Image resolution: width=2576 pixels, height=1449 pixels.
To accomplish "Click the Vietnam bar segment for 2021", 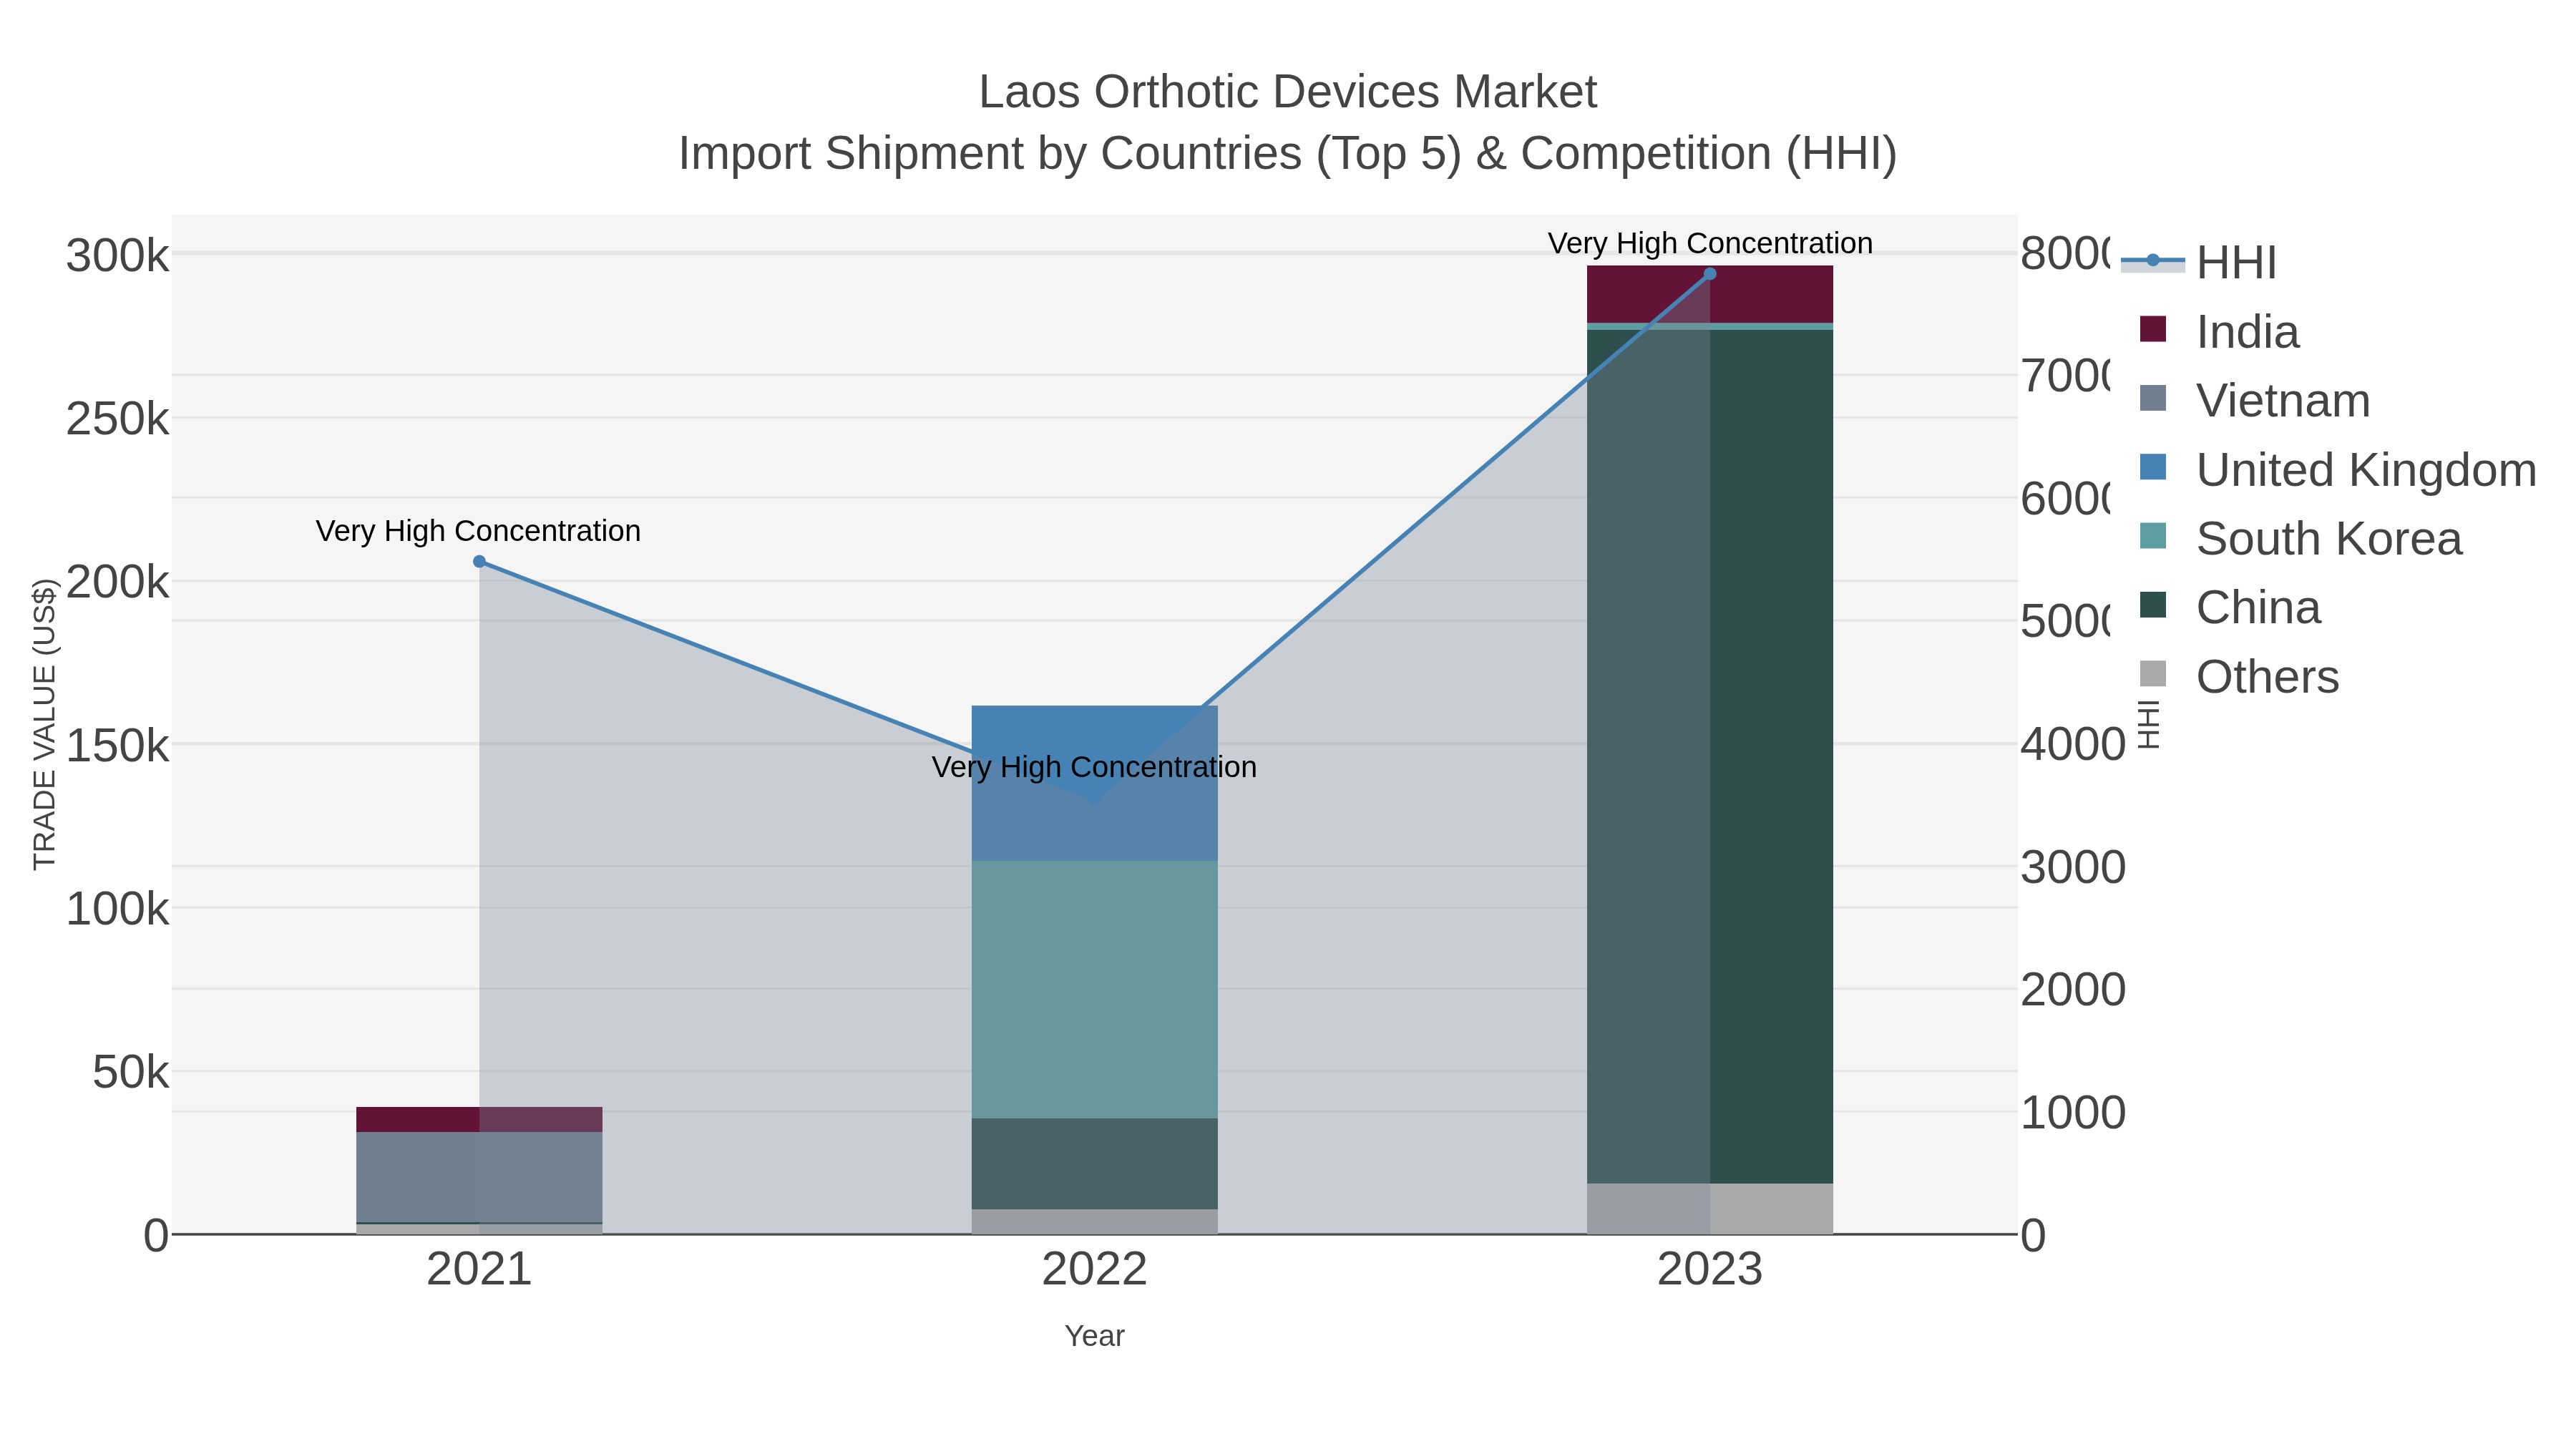I will [x=479, y=1177].
